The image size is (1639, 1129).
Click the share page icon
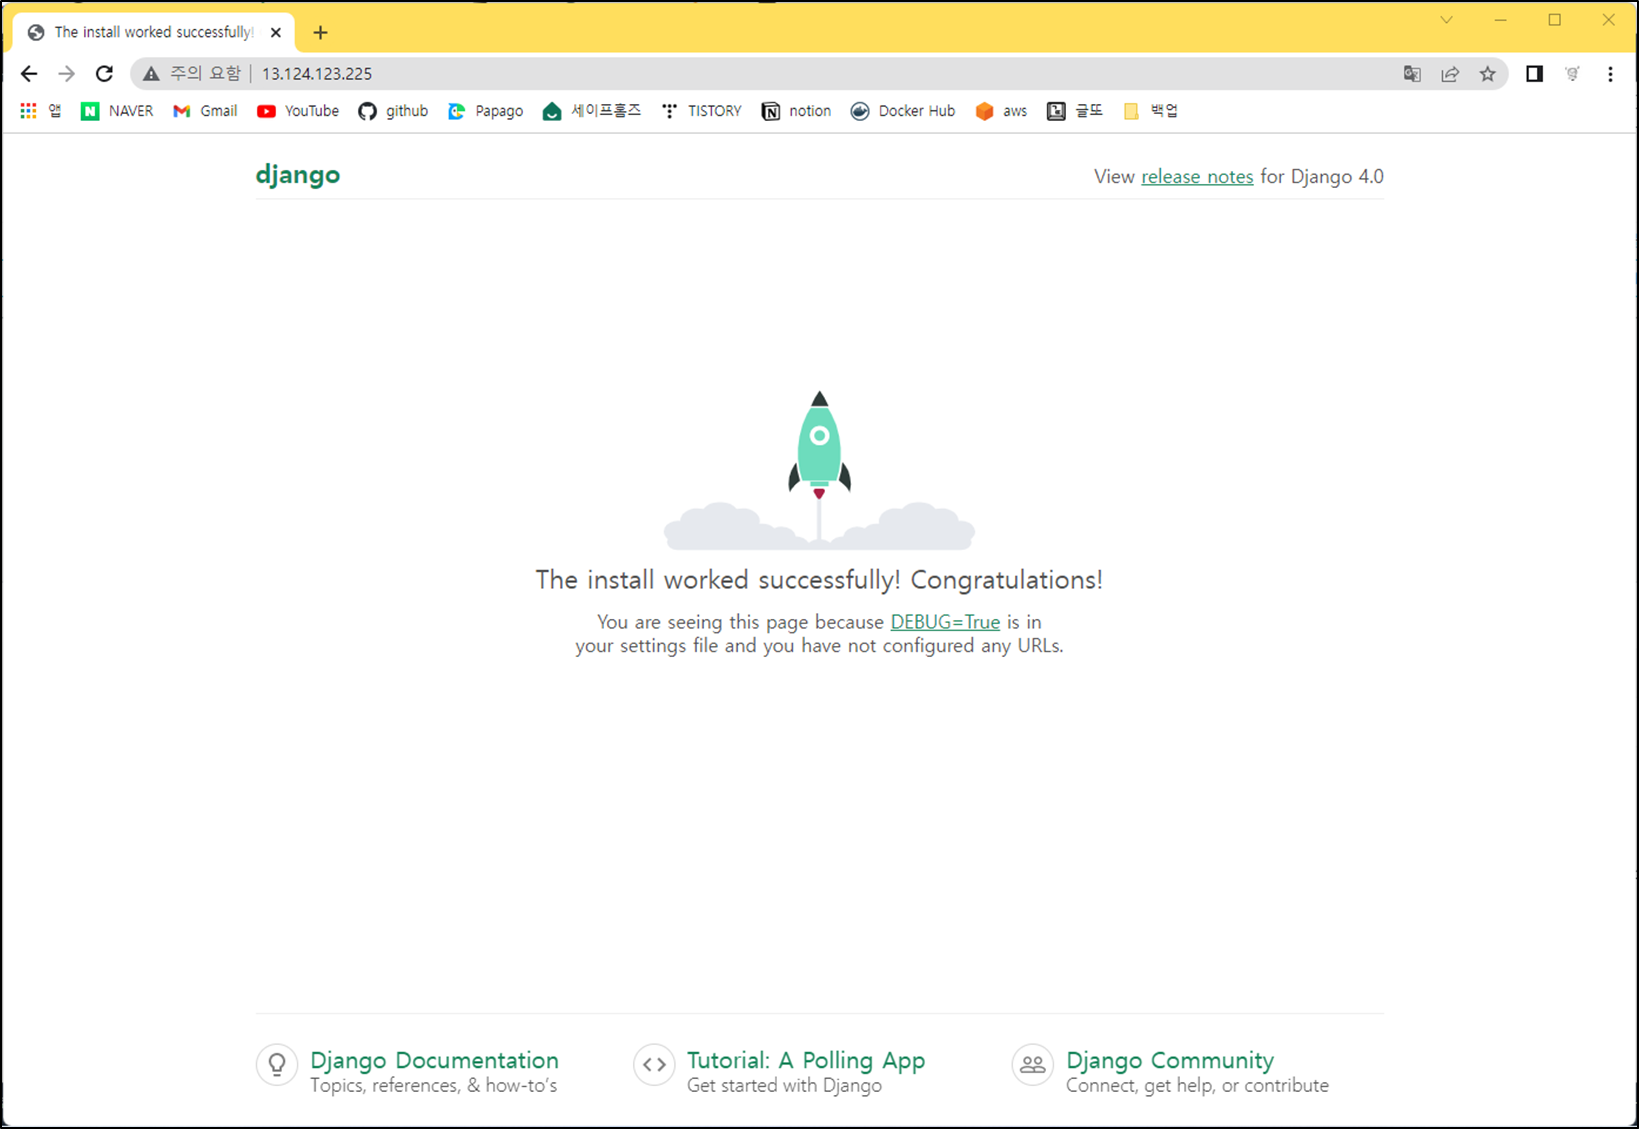(1450, 74)
